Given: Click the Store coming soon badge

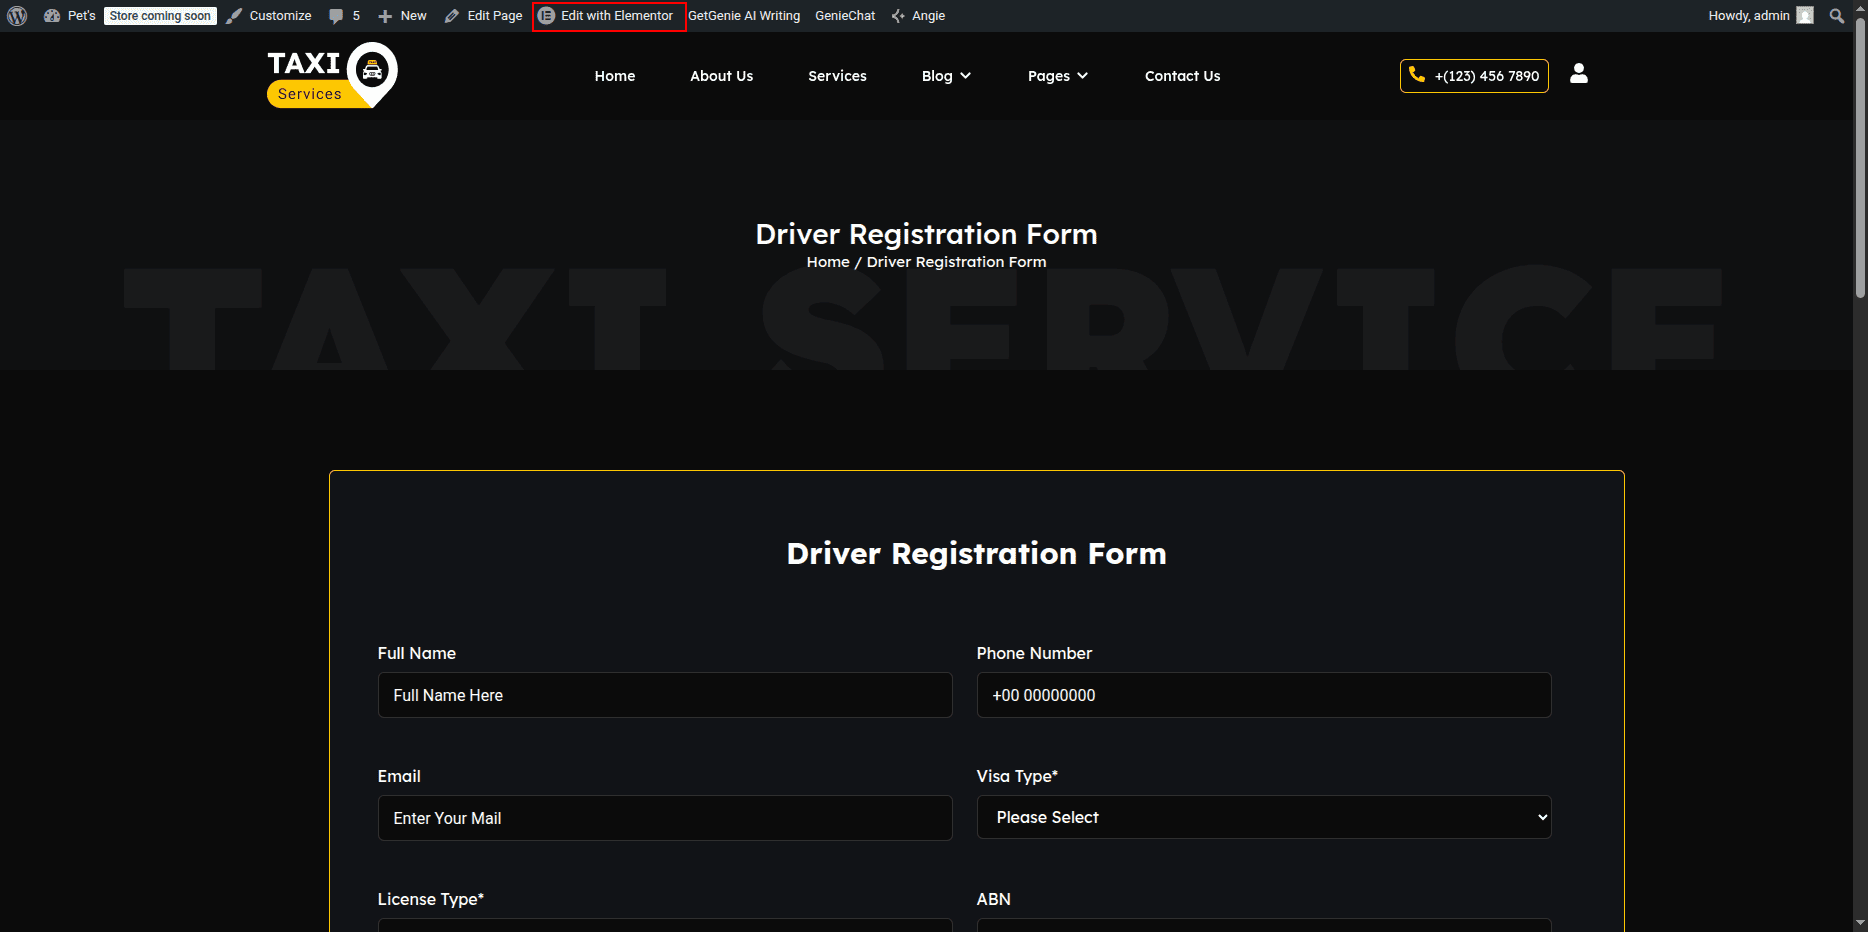Looking at the screenshot, I should (160, 16).
